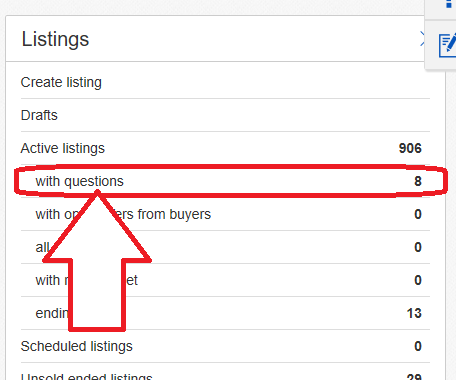Click the blue info icon at top
The width and height of the screenshot is (456, 380).
449,4
